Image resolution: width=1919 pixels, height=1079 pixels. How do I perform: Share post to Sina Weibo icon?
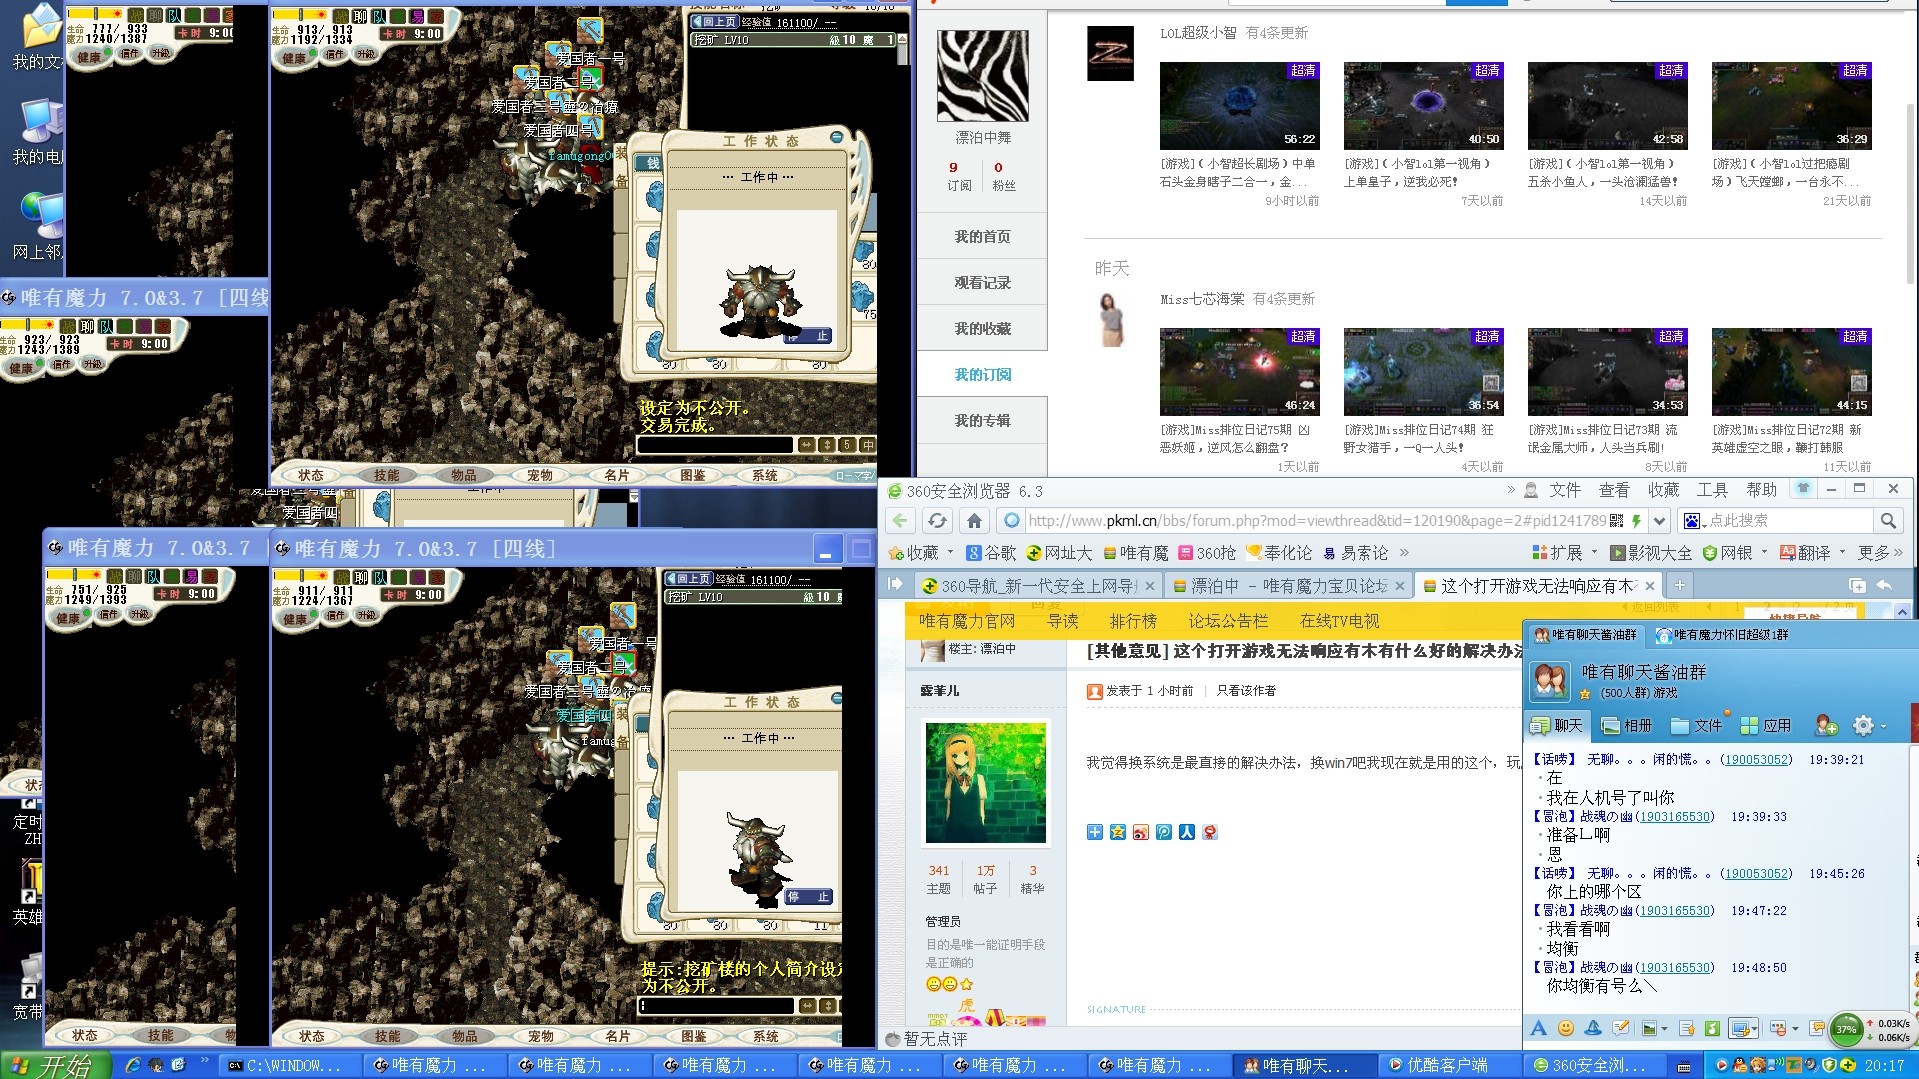1141,832
